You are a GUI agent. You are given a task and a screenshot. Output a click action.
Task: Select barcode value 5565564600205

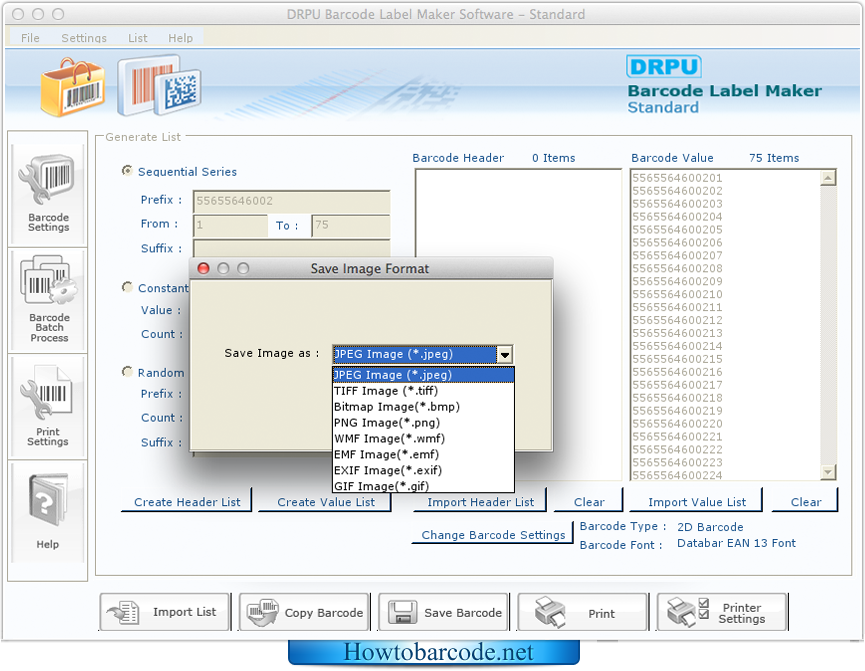(x=677, y=230)
